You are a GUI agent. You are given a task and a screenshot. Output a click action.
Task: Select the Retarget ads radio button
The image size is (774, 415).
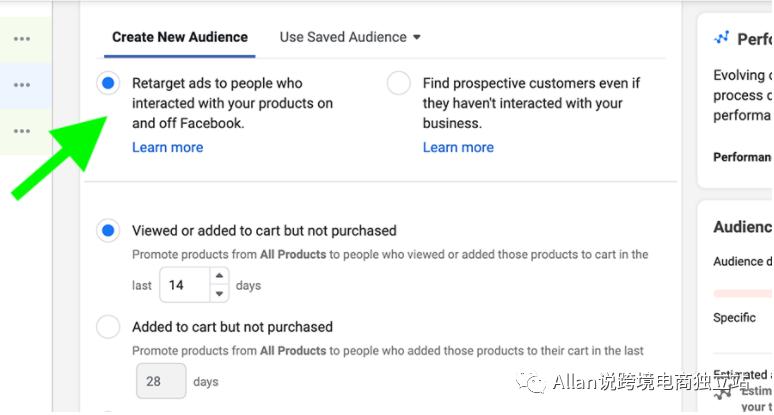pos(108,83)
